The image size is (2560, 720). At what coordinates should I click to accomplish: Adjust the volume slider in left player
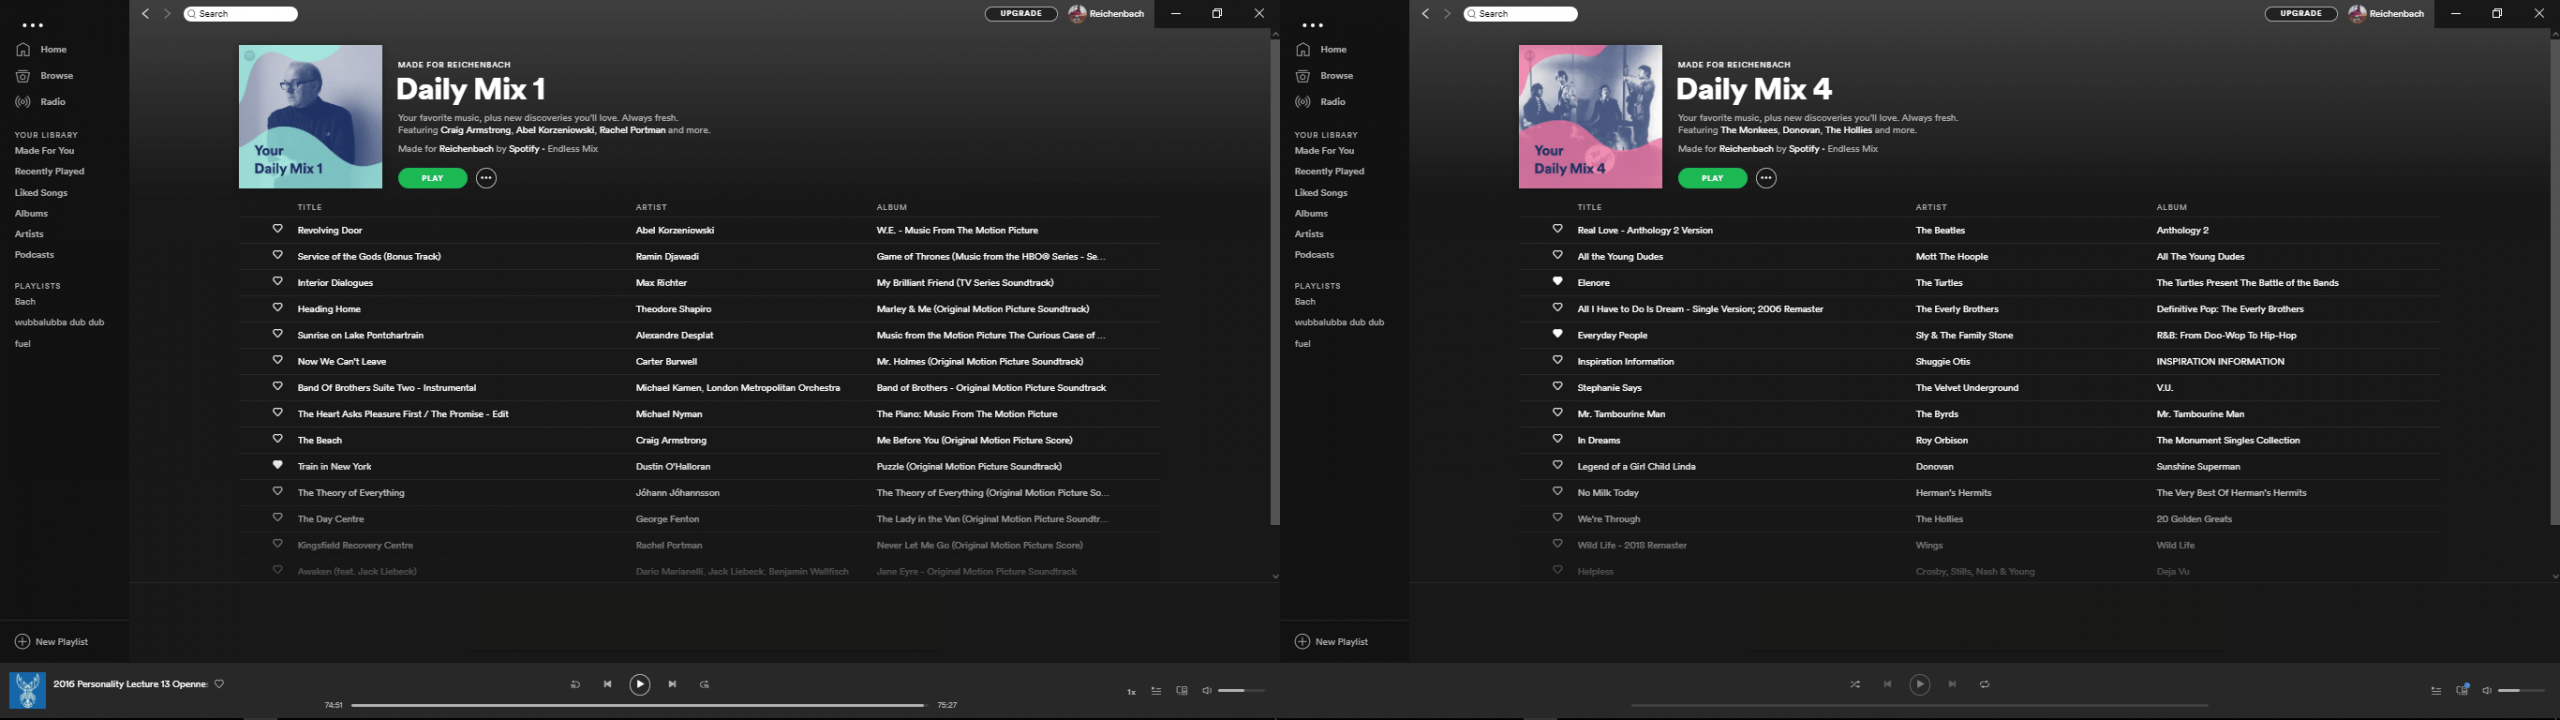(x=1242, y=691)
